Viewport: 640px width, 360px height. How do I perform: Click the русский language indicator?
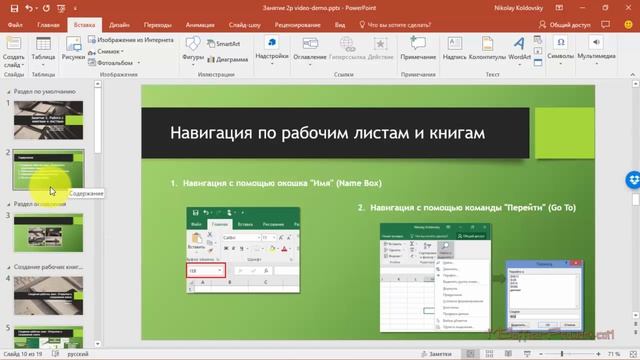point(78,354)
